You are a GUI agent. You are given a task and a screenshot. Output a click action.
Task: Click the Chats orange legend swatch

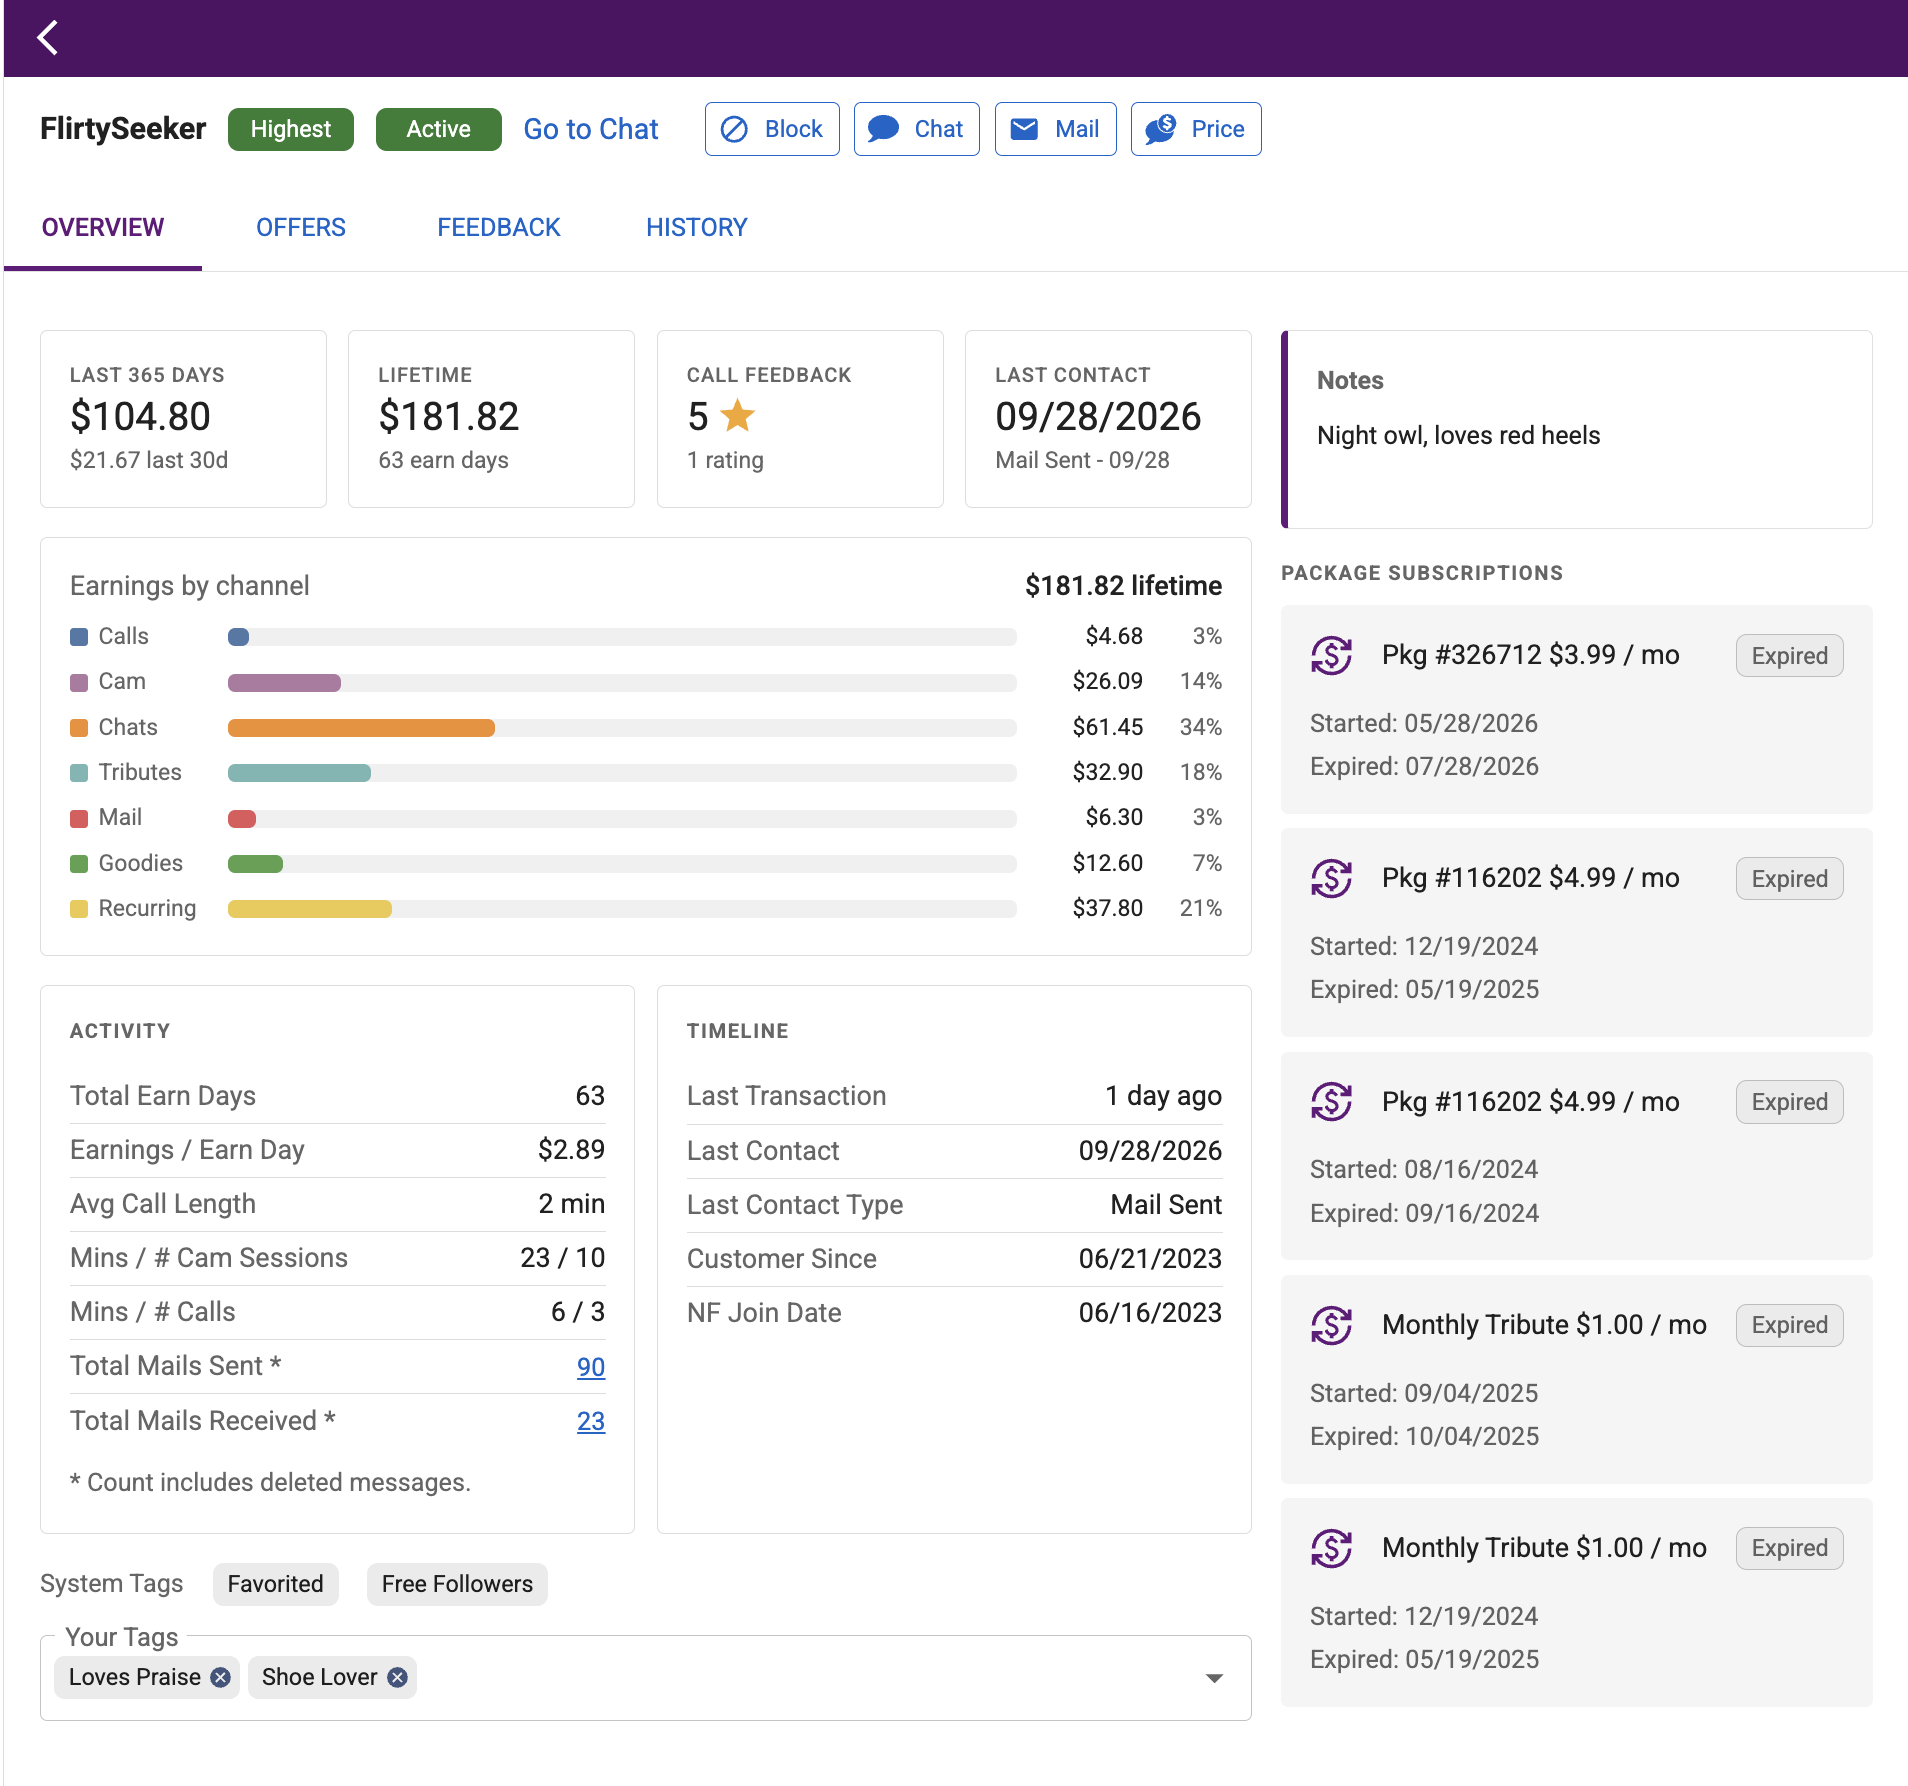coord(79,728)
